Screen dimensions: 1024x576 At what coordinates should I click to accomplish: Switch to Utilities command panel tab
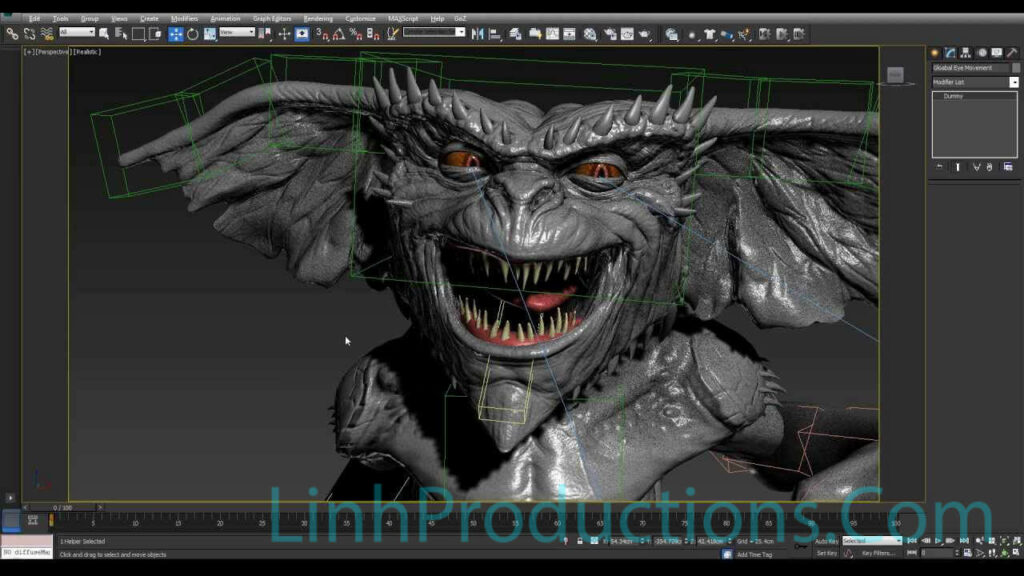coord(1012,53)
